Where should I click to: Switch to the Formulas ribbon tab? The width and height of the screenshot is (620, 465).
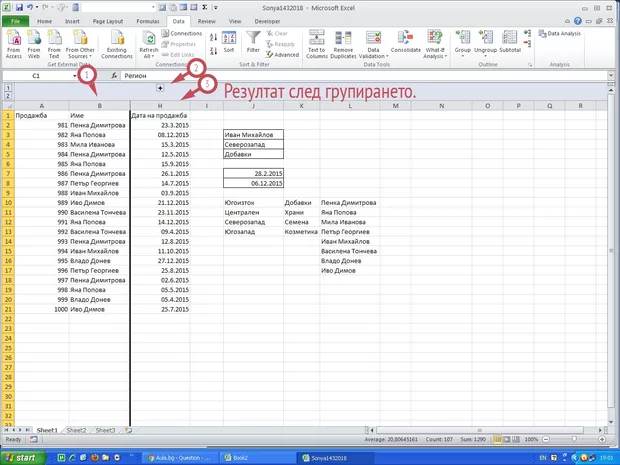[x=147, y=19]
